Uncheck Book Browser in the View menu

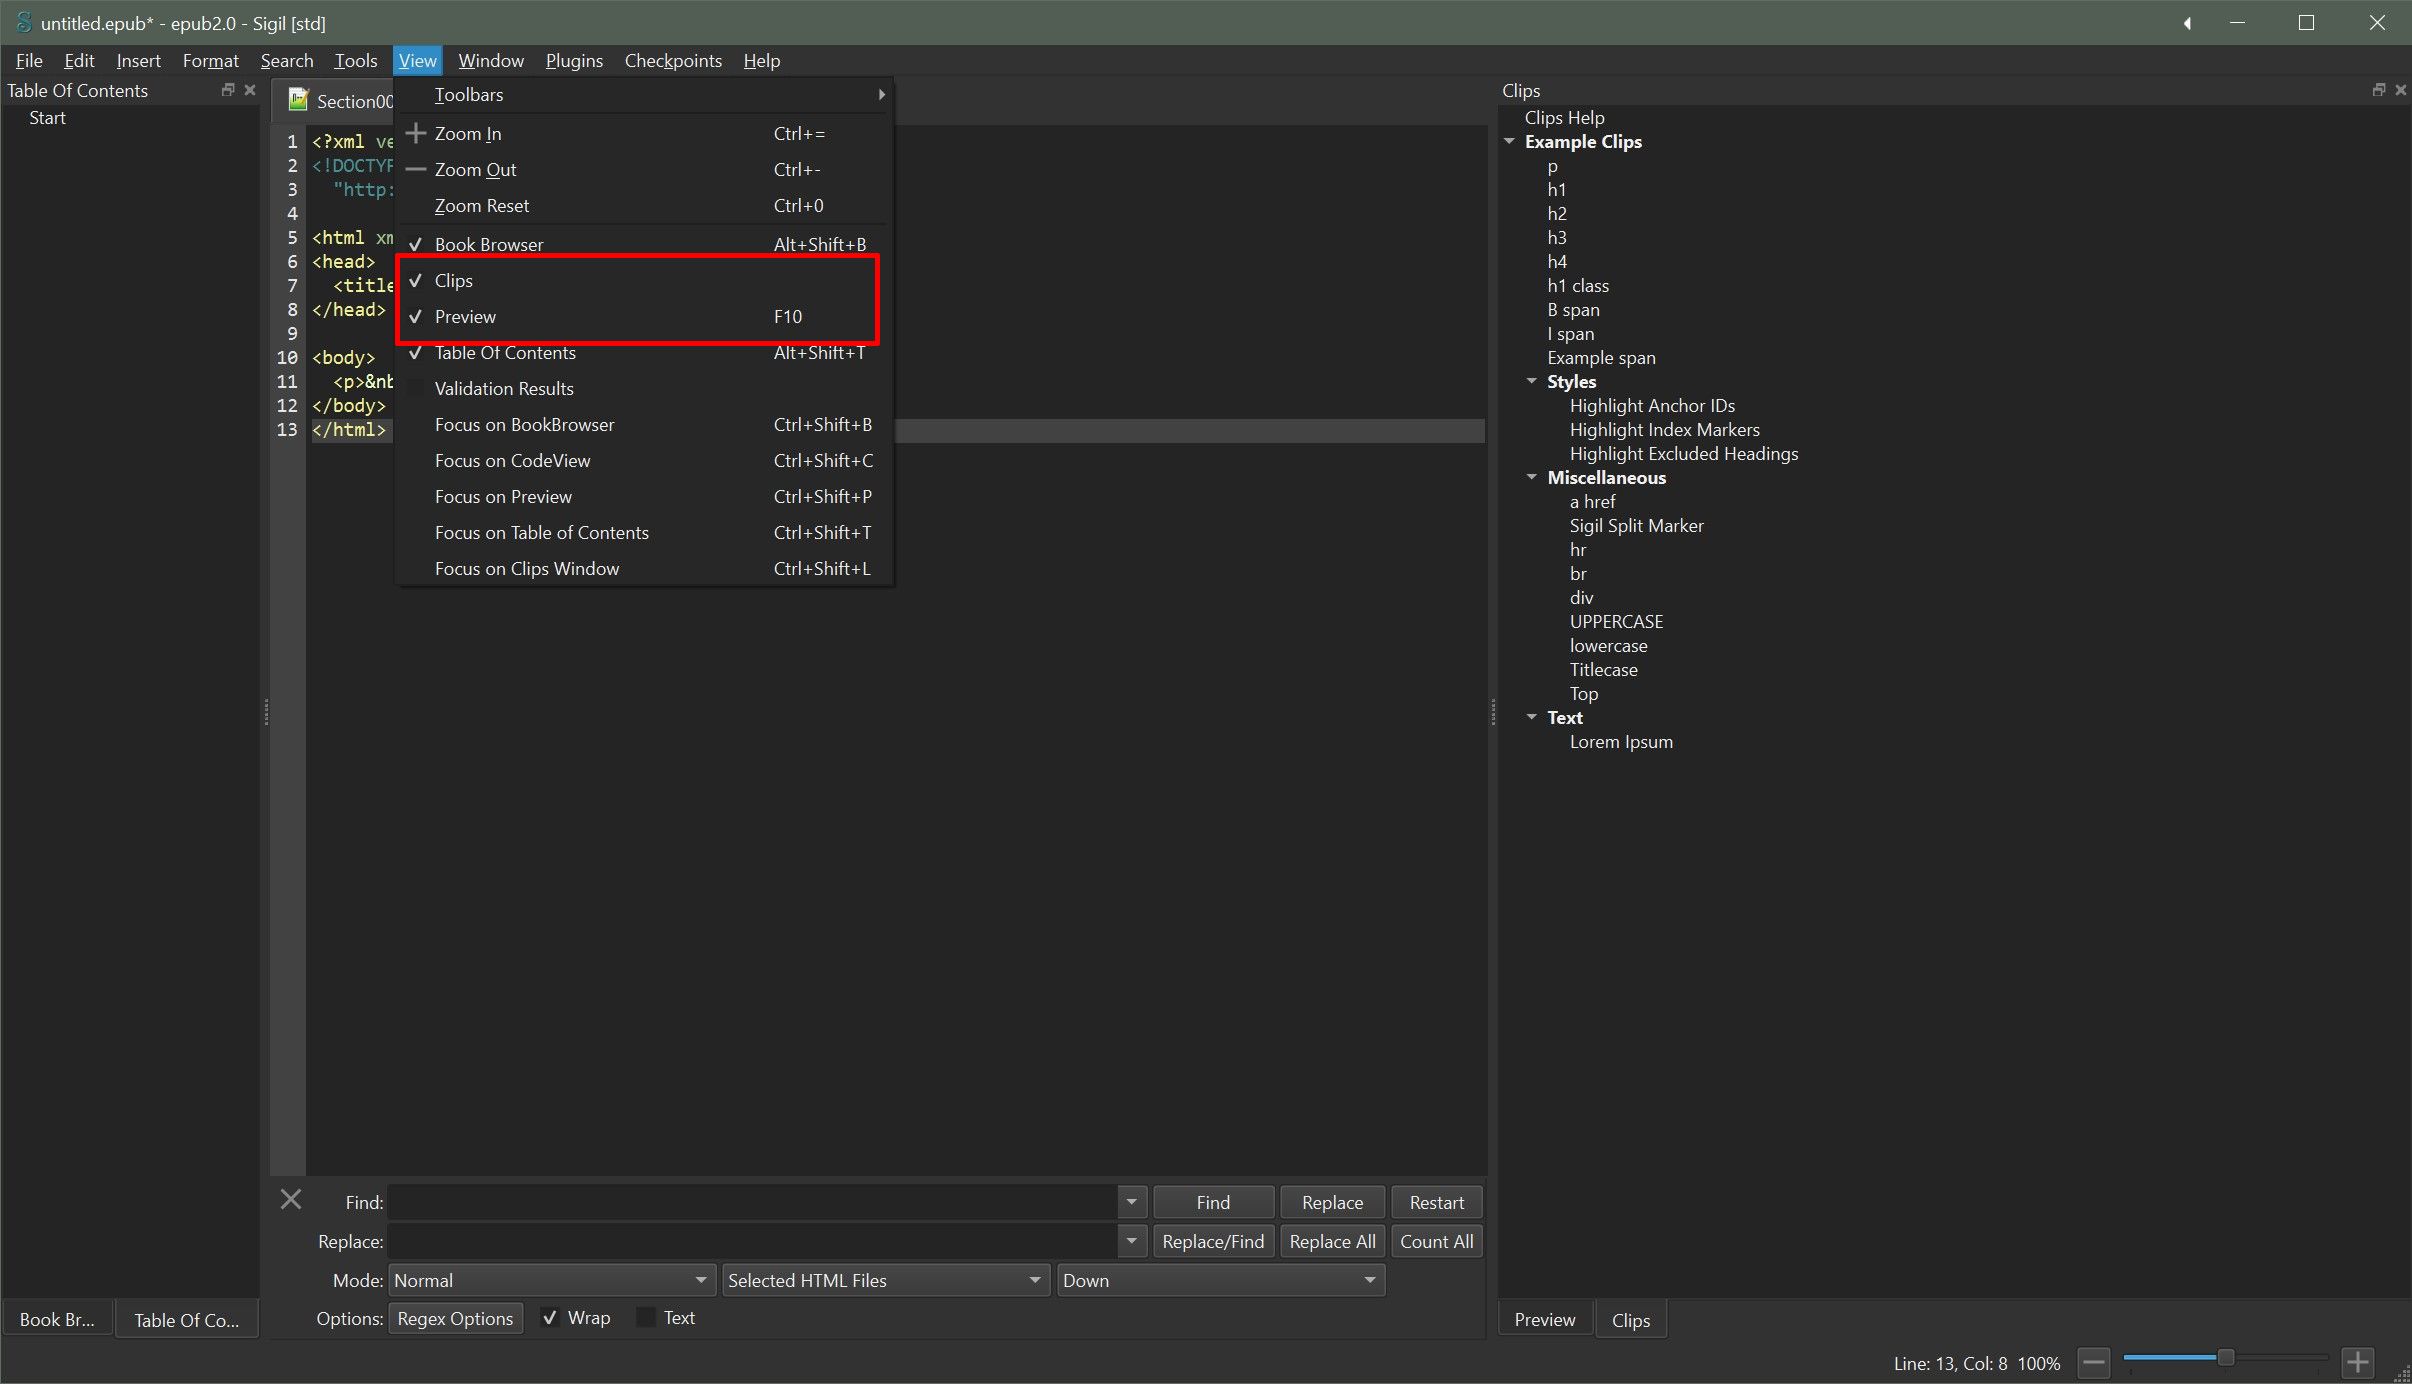tap(489, 244)
